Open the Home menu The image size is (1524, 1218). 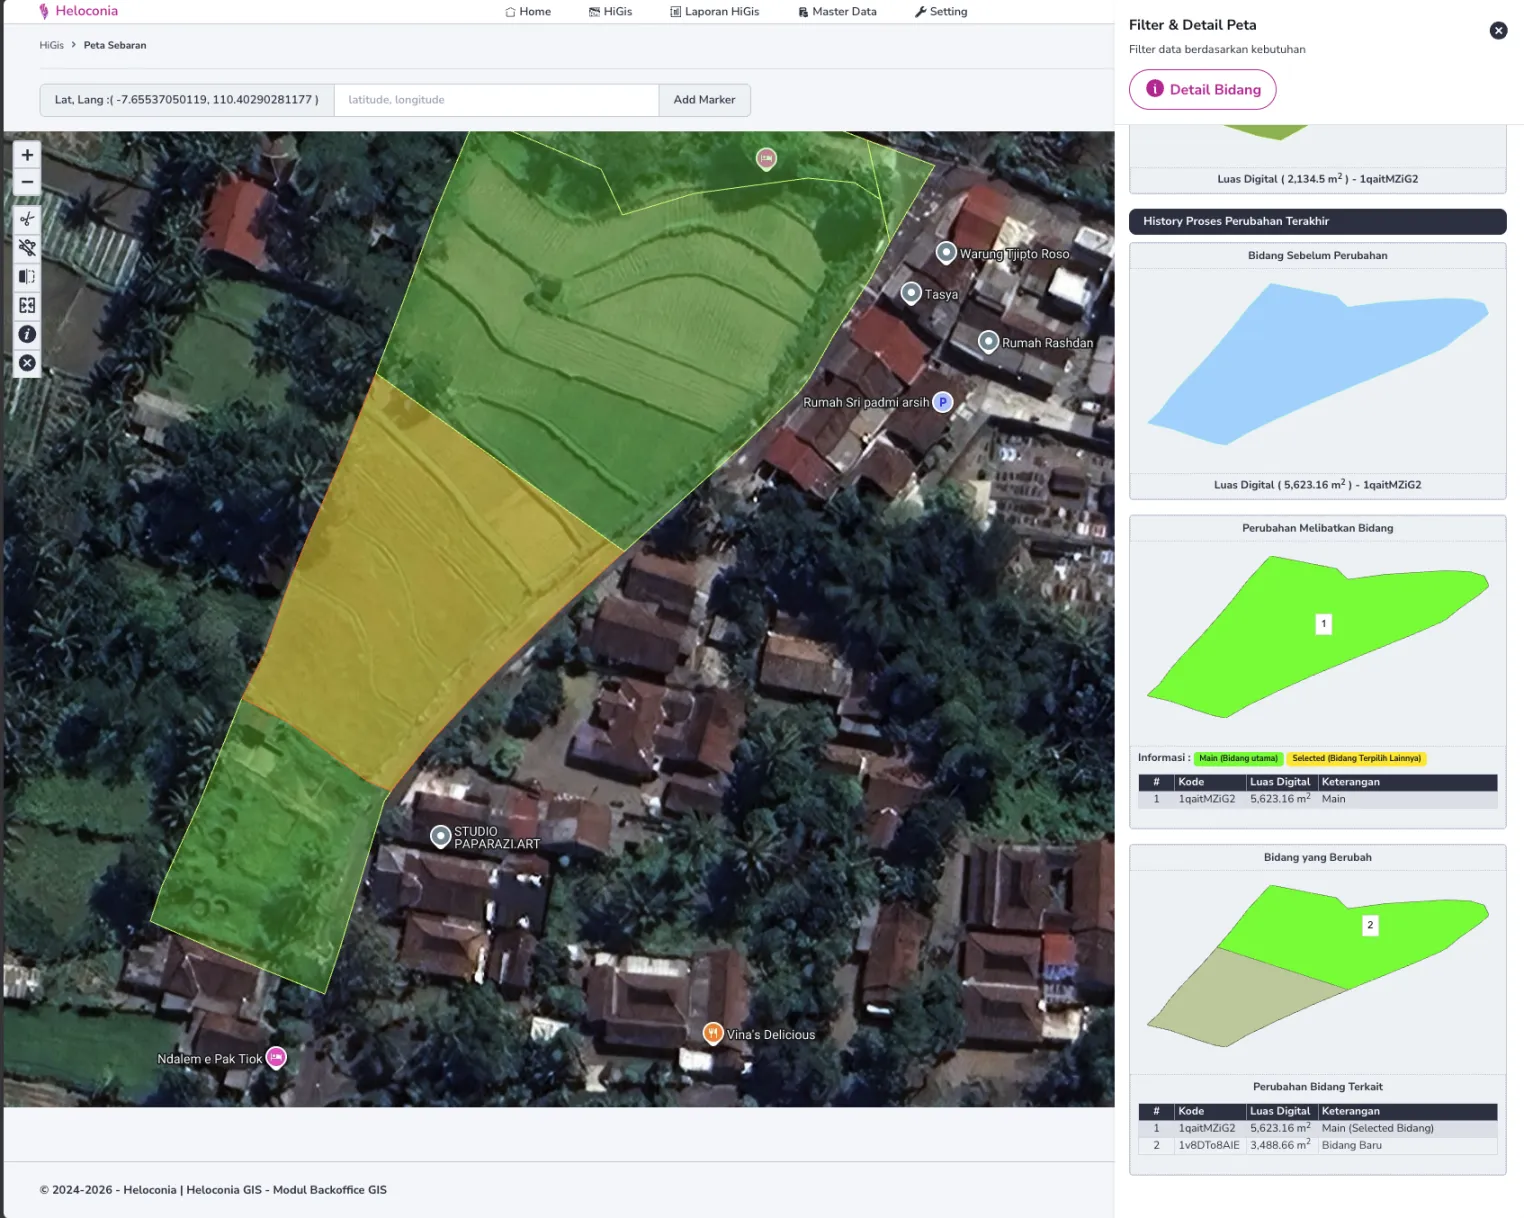click(x=528, y=12)
